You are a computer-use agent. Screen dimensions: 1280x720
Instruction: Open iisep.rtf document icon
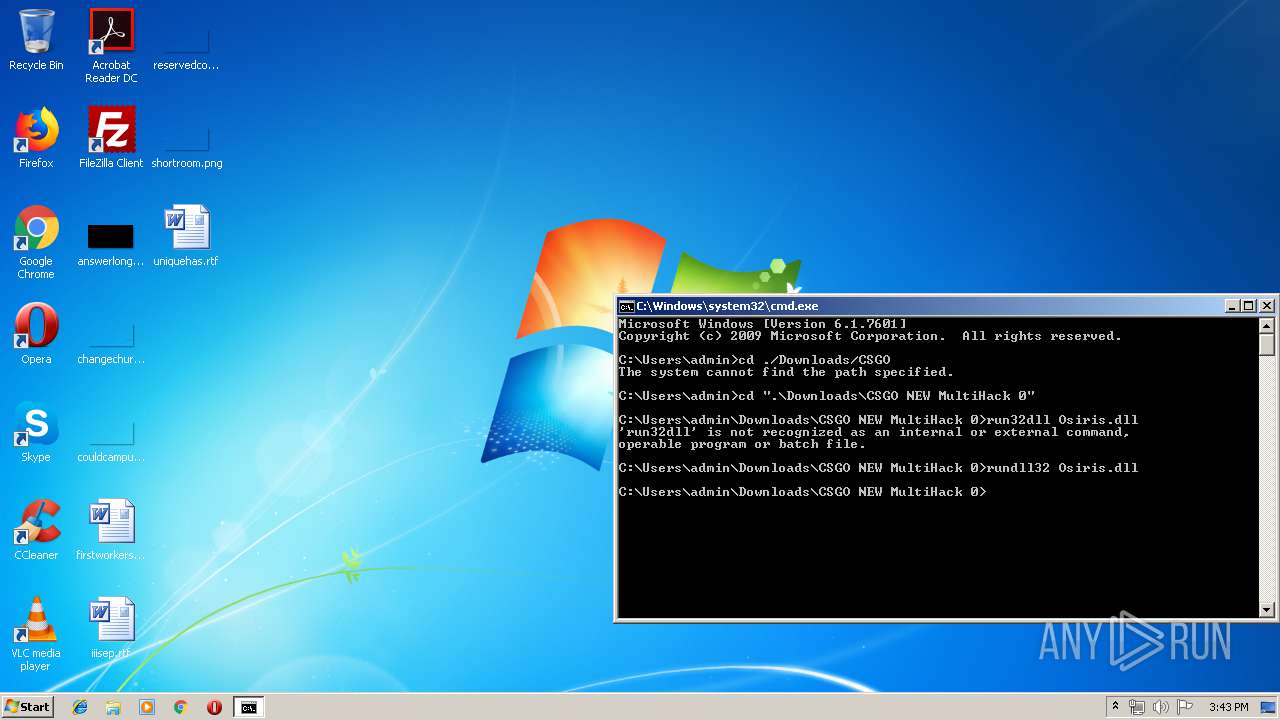[x=111, y=628]
